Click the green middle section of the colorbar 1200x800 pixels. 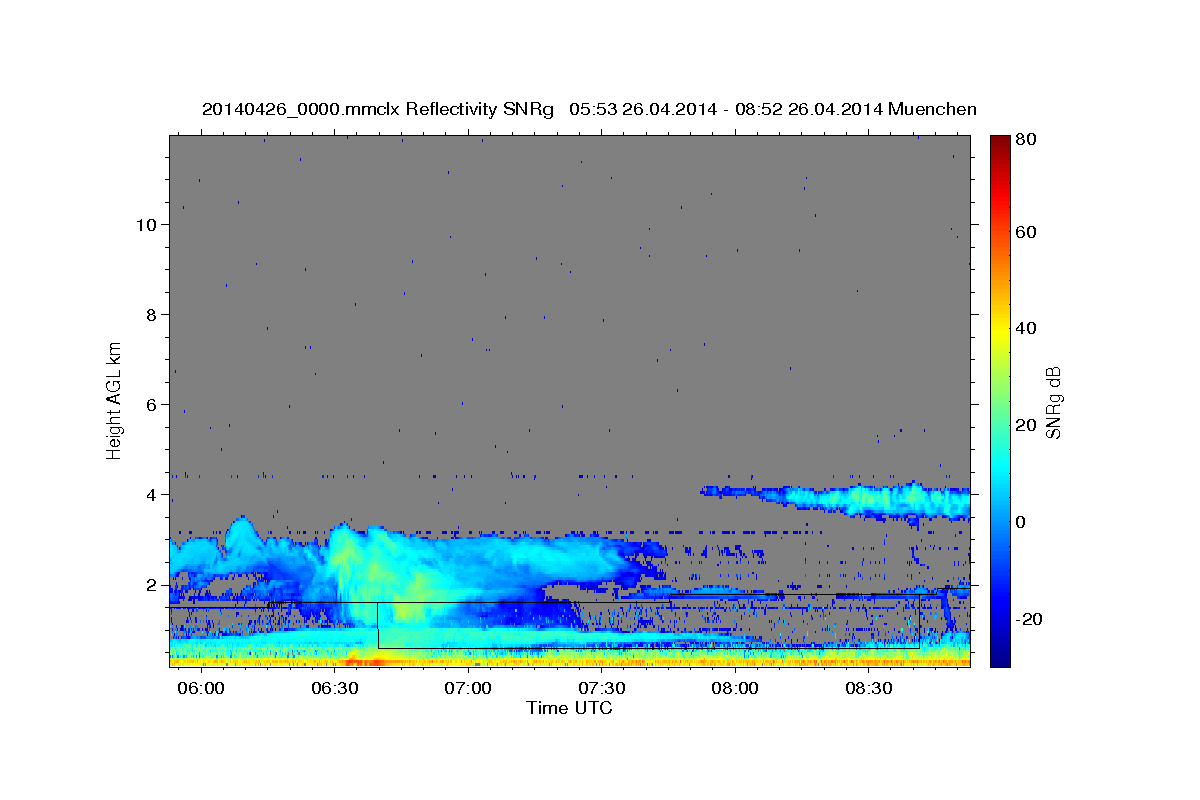click(x=1000, y=400)
